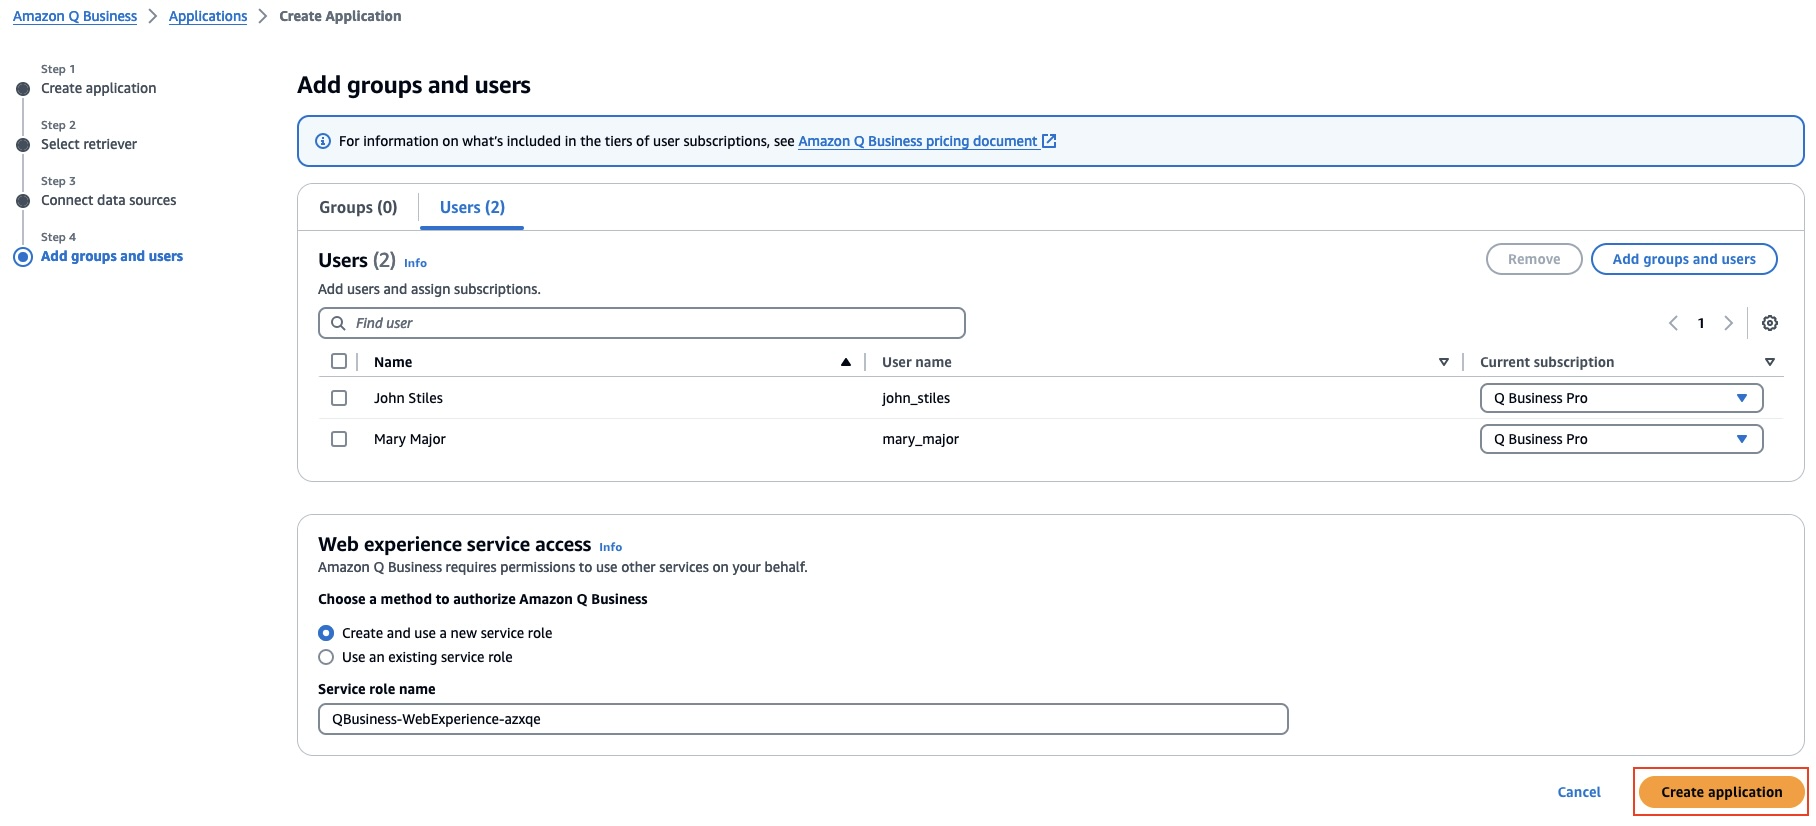Select Create and use a new service role
The width and height of the screenshot is (1816, 826).
326,633
